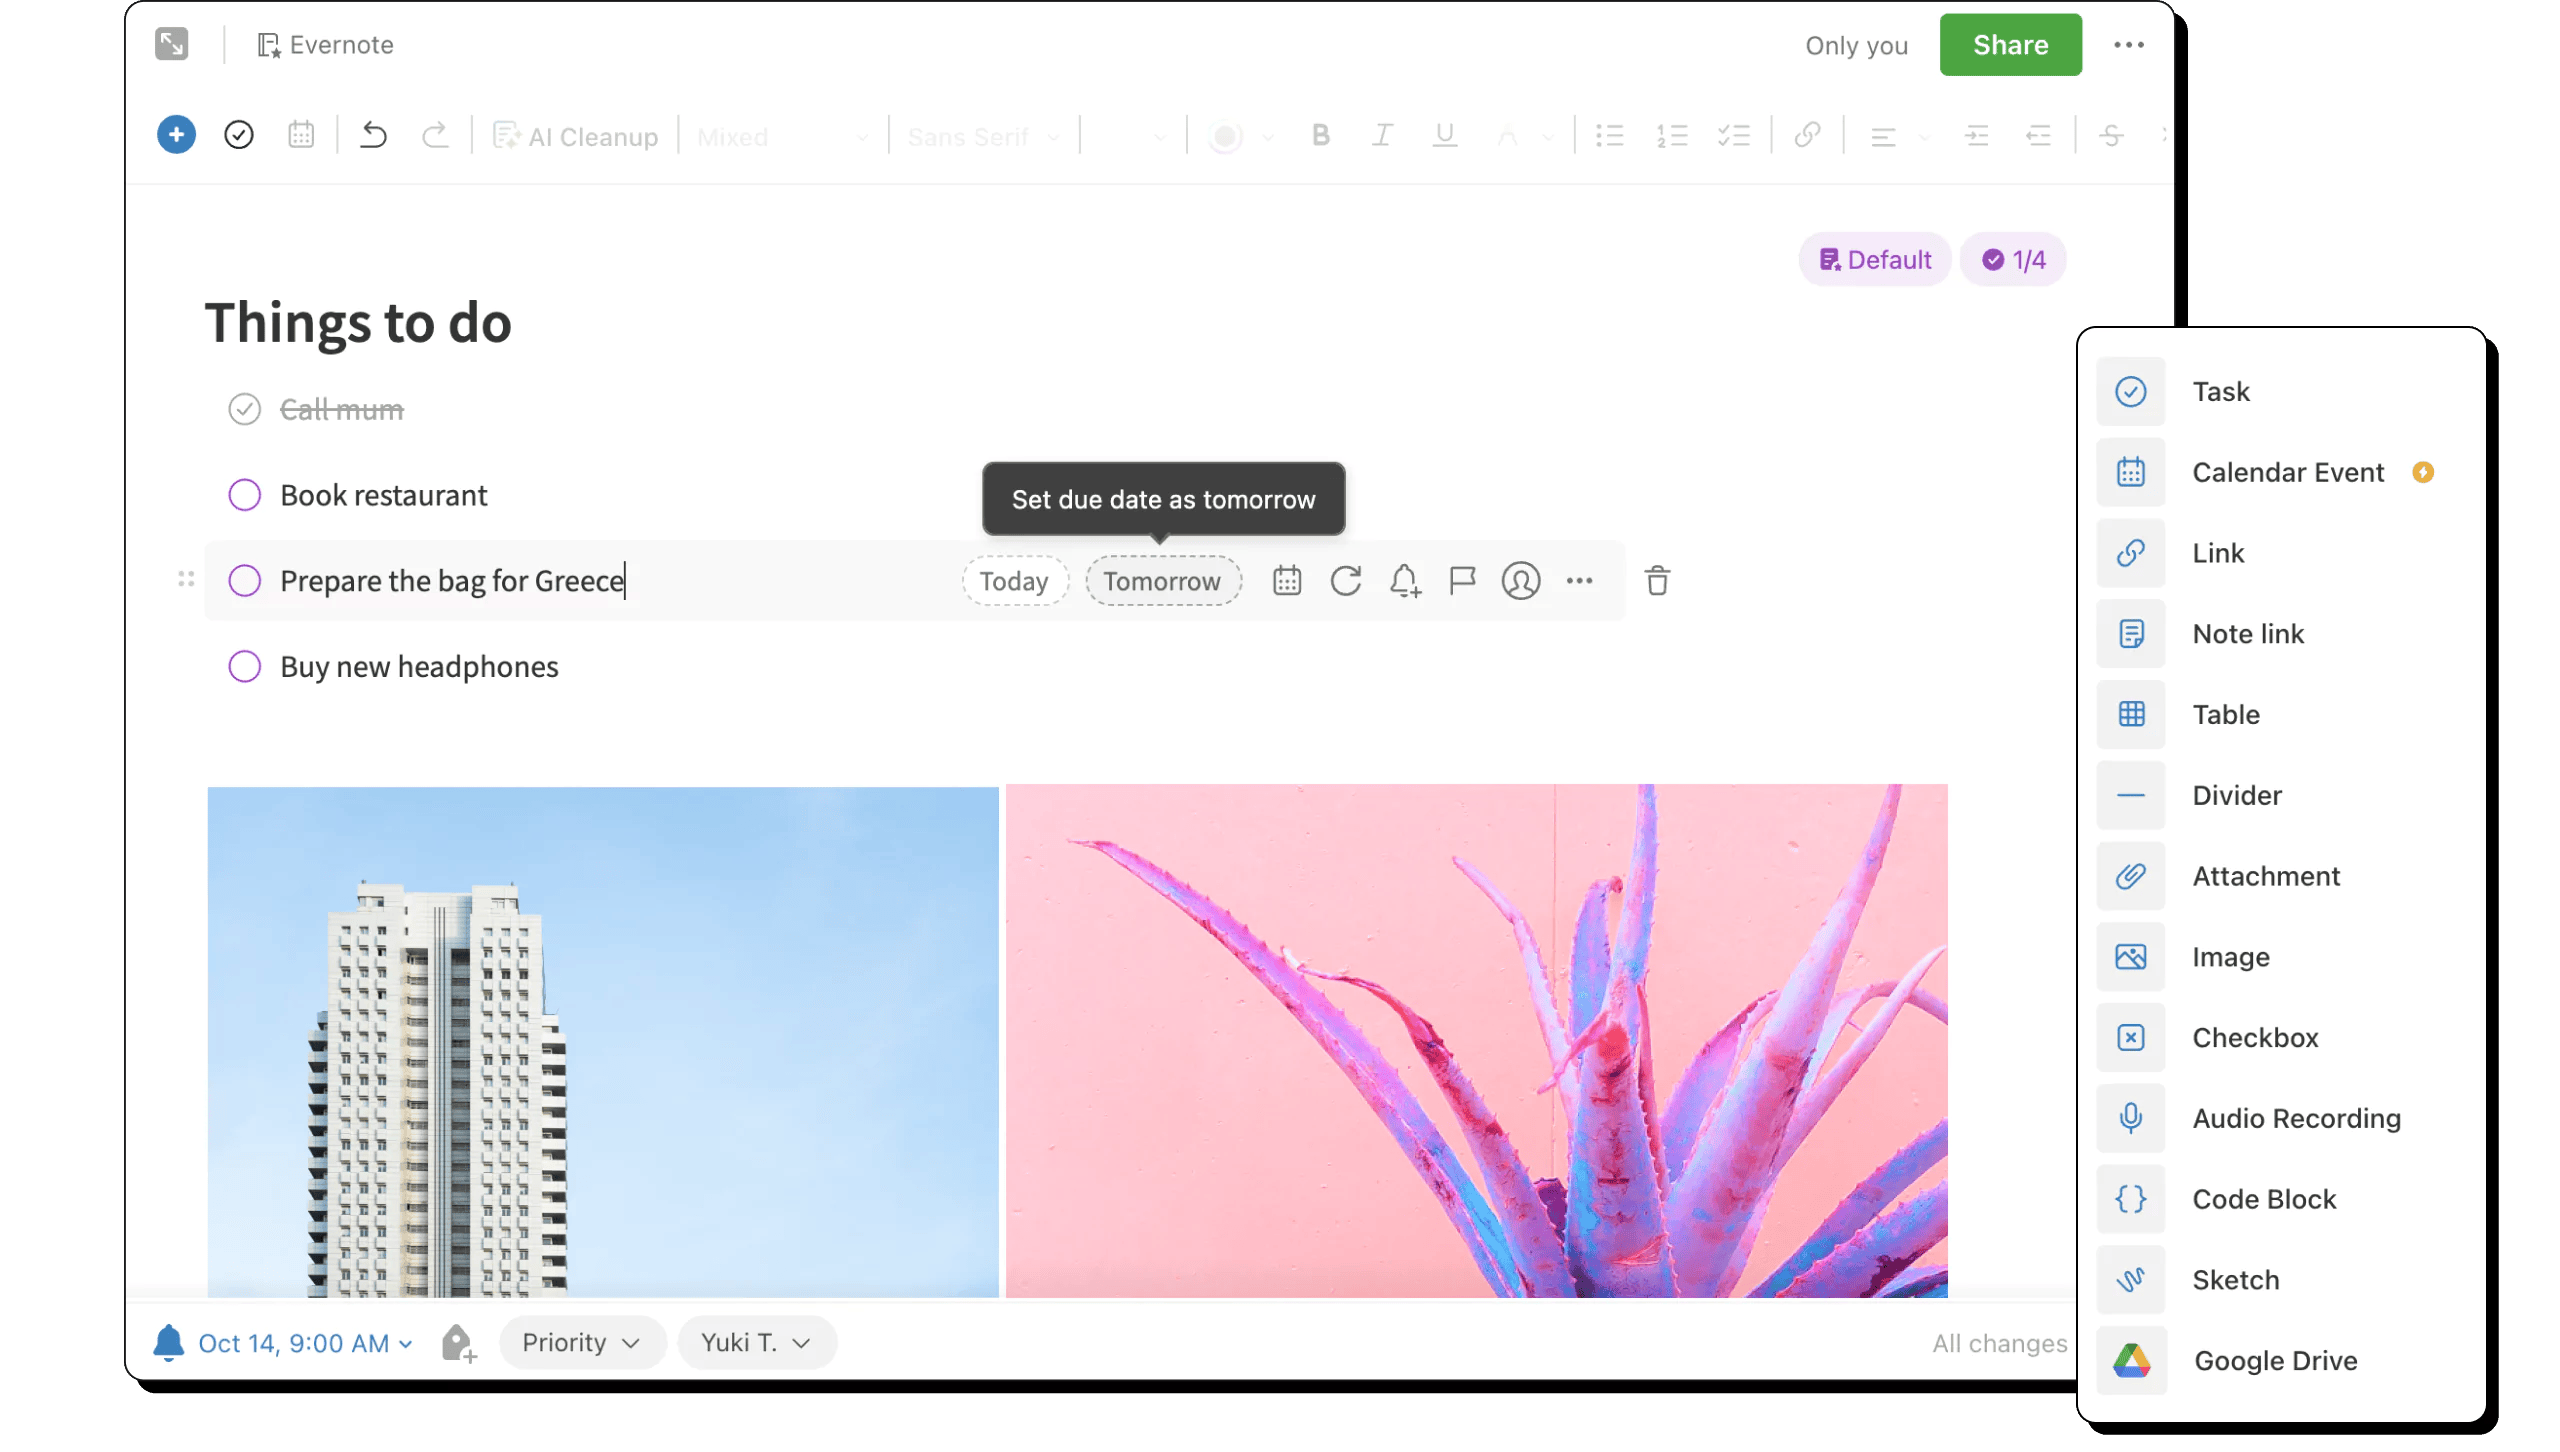
Task: Select the Task insert icon in the toolbar
Action: [240, 135]
